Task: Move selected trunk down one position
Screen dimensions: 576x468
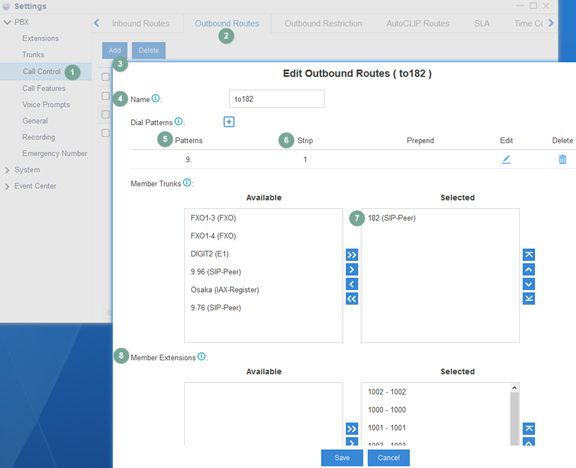Action: [529, 284]
